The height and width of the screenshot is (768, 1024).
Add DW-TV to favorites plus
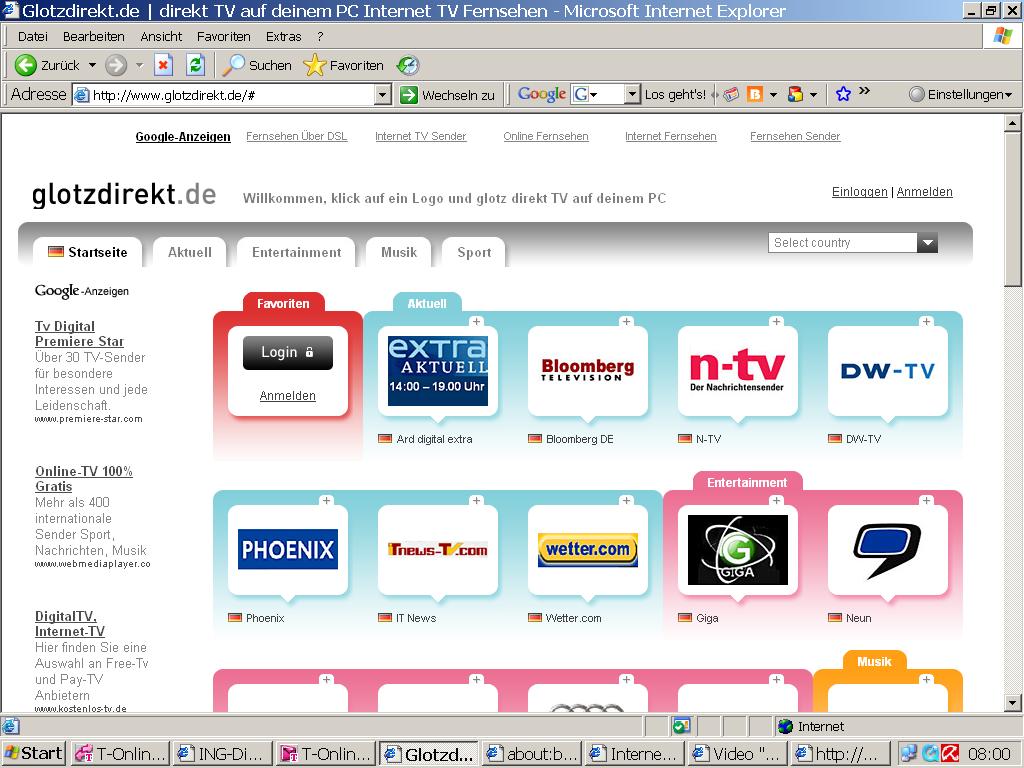pos(927,321)
